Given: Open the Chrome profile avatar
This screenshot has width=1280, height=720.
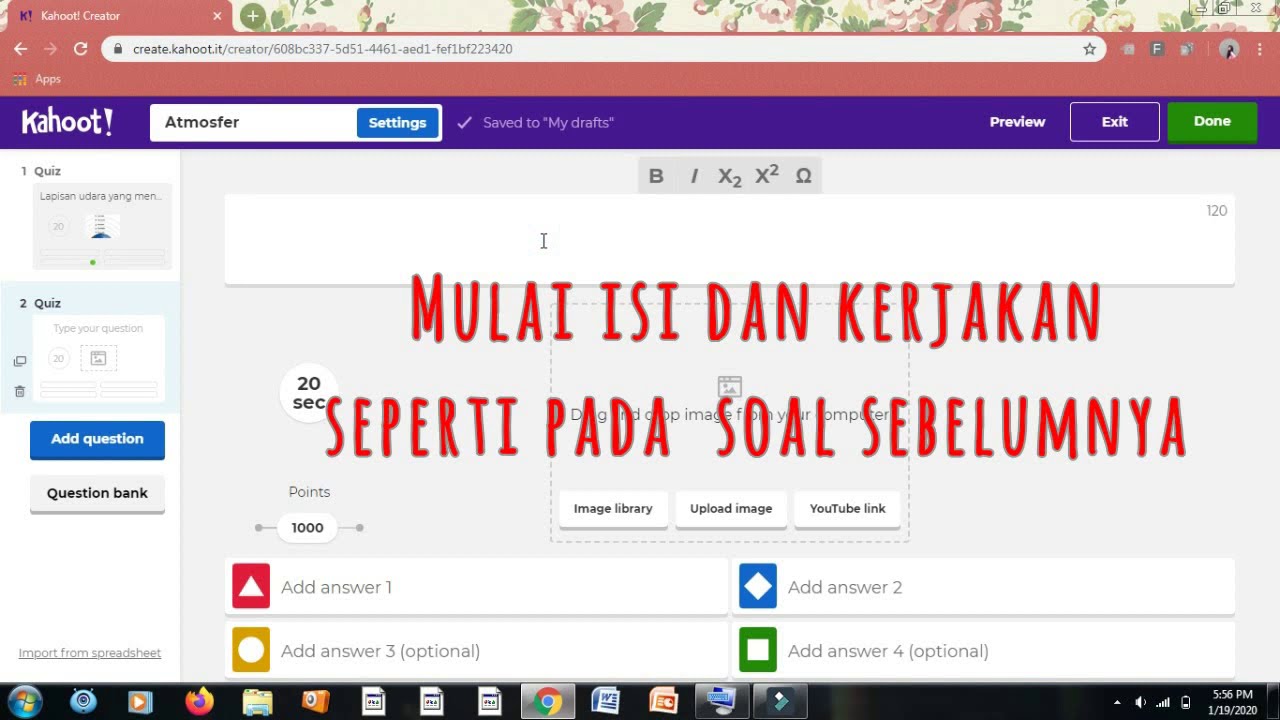Looking at the screenshot, I should pos(1230,49).
